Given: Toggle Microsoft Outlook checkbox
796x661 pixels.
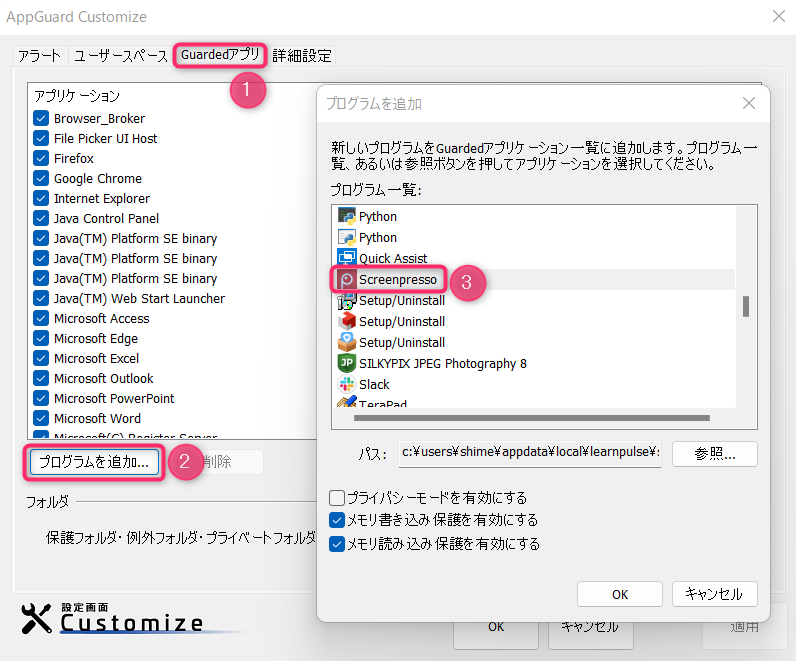Looking at the screenshot, I should coord(41,378).
